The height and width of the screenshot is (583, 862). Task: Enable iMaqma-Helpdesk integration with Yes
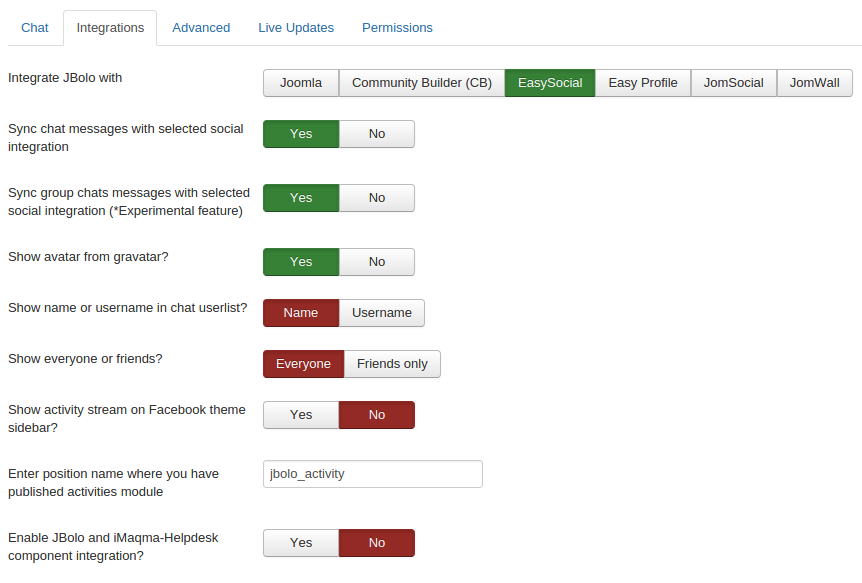[301, 543]
